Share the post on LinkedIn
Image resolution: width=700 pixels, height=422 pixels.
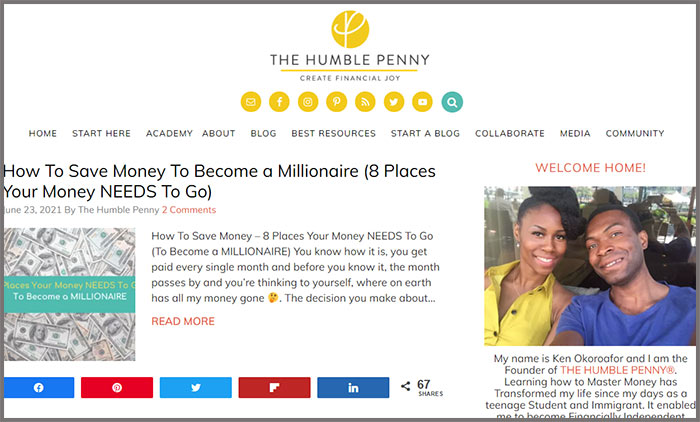(353, 388)
